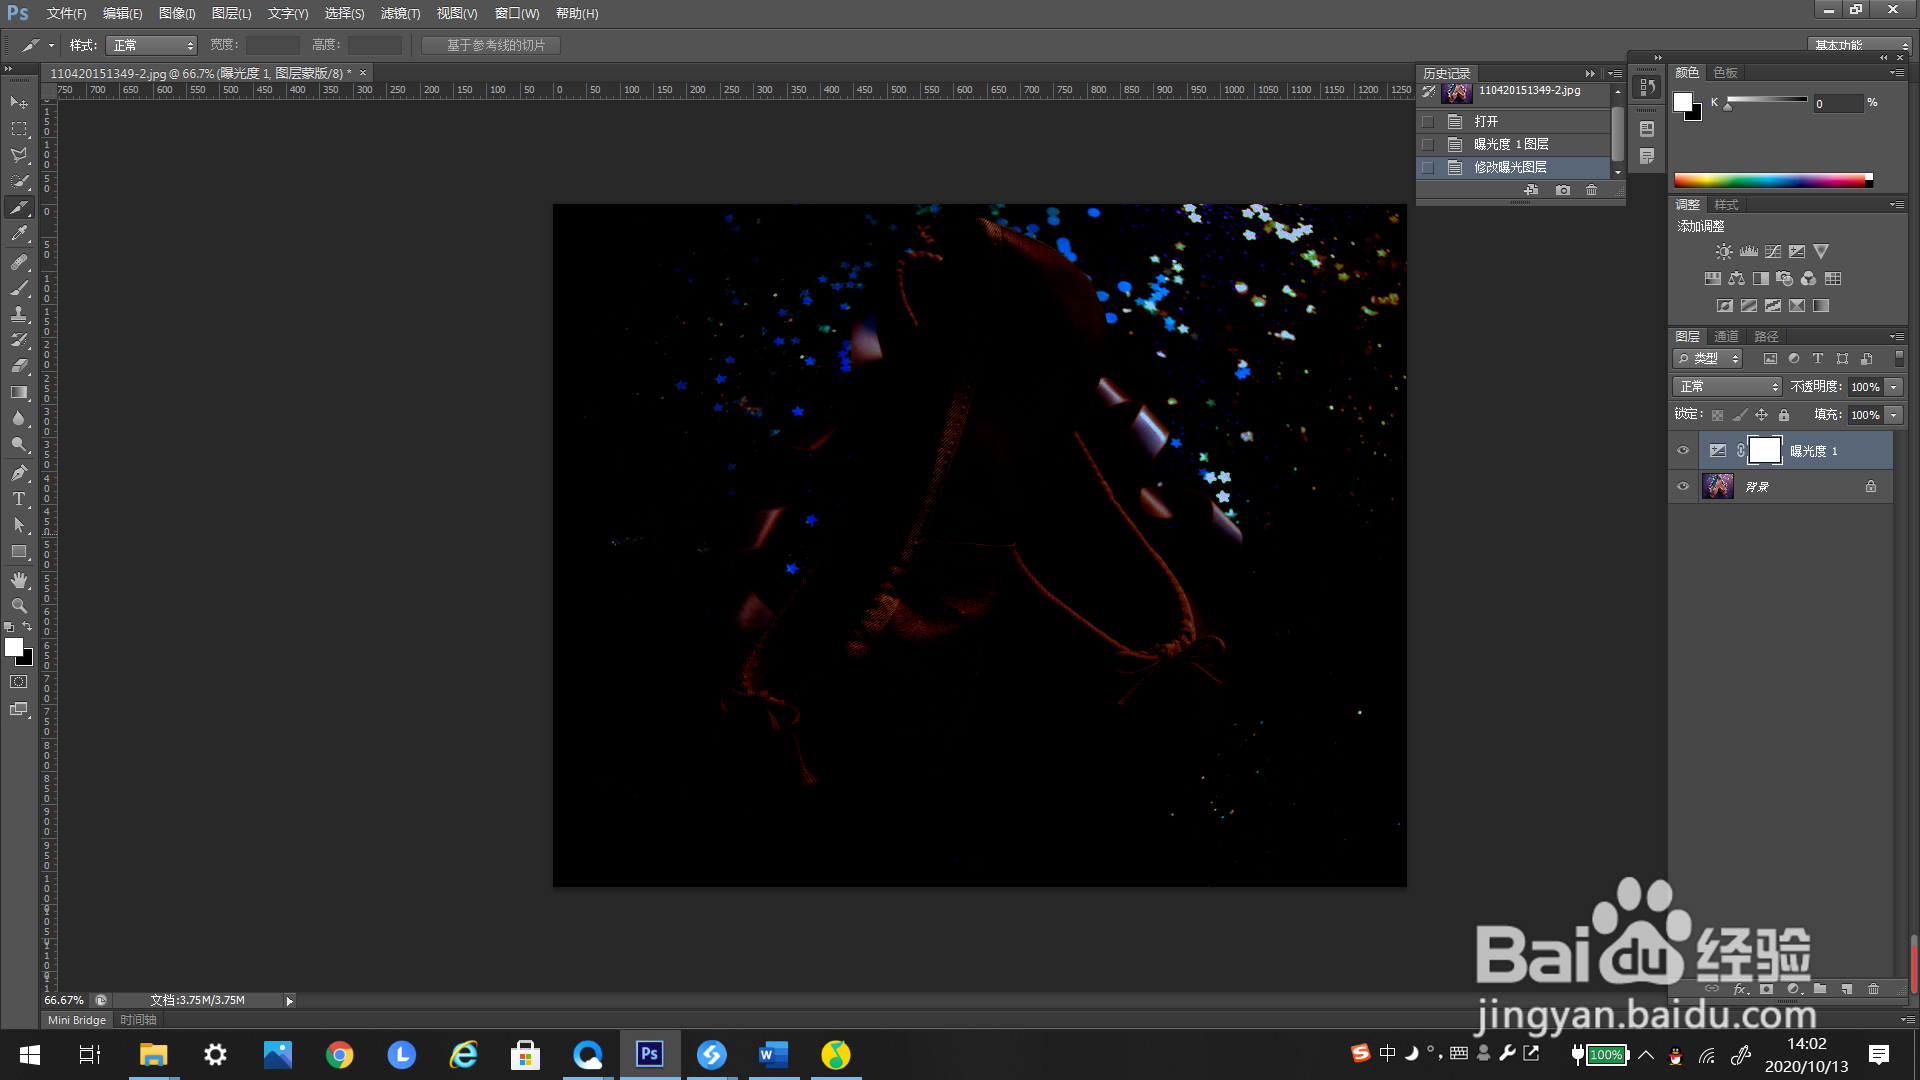Open the 样式 style dropdown
This screenshot has width=1920, height=1080.
(x=152, y=46)
